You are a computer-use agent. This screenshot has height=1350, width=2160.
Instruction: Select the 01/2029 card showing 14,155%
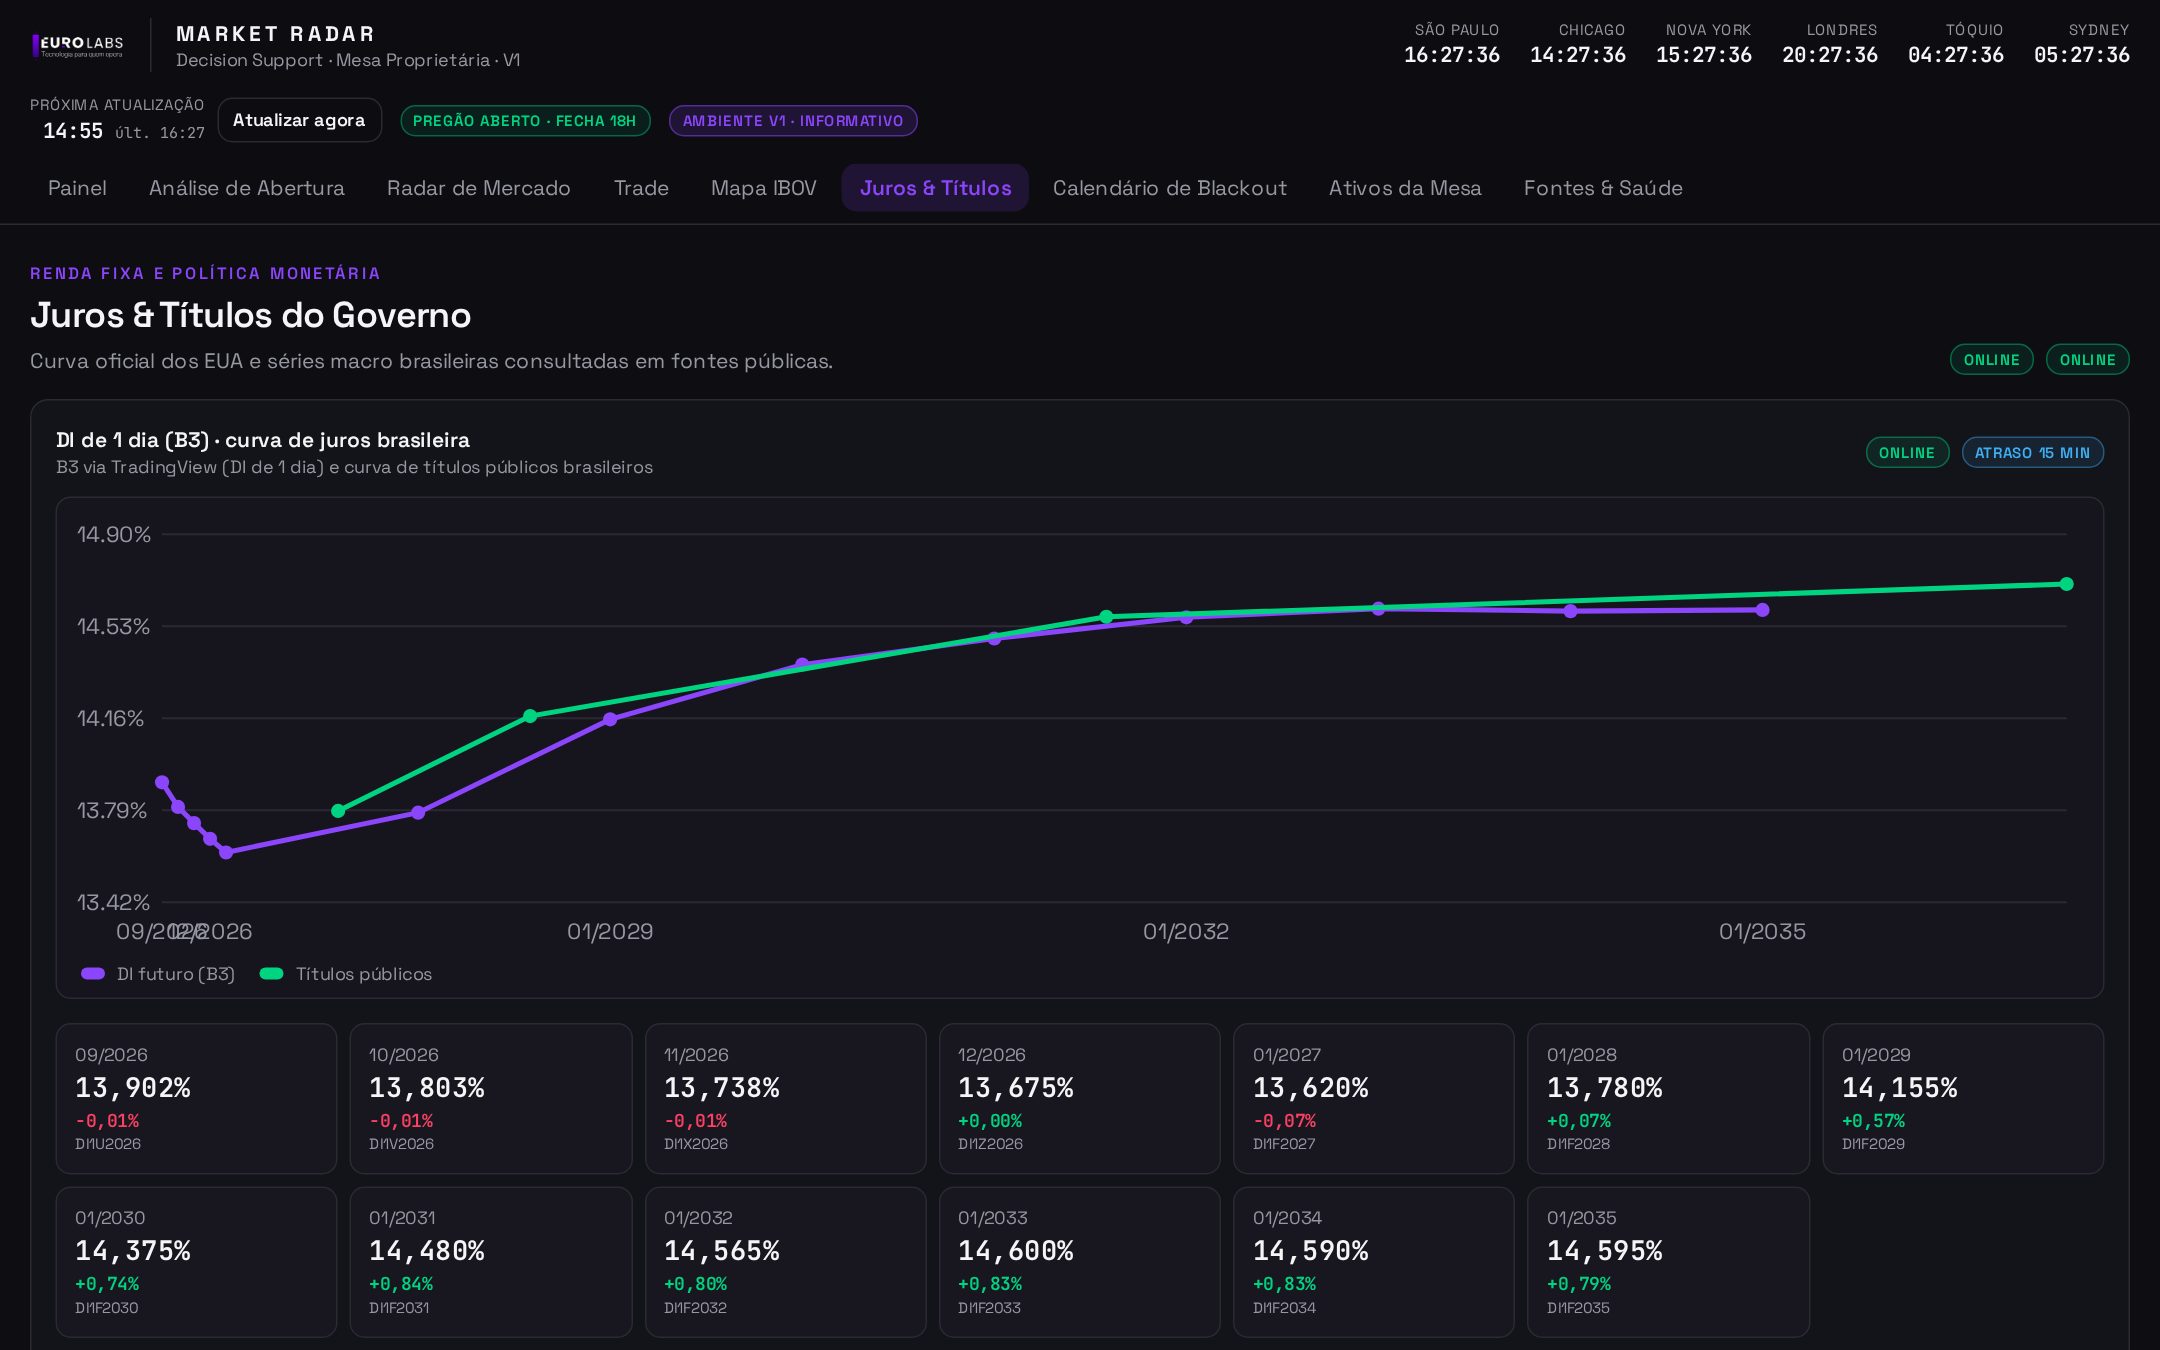coord(1963,1098)
